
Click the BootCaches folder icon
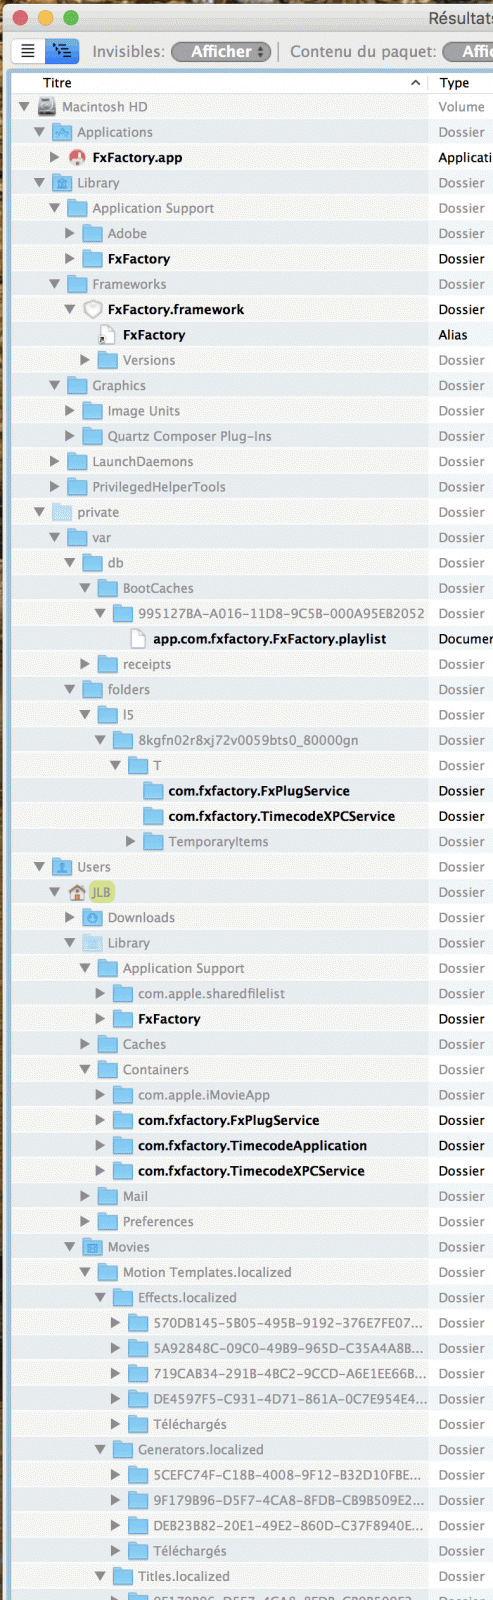(107, 588)
